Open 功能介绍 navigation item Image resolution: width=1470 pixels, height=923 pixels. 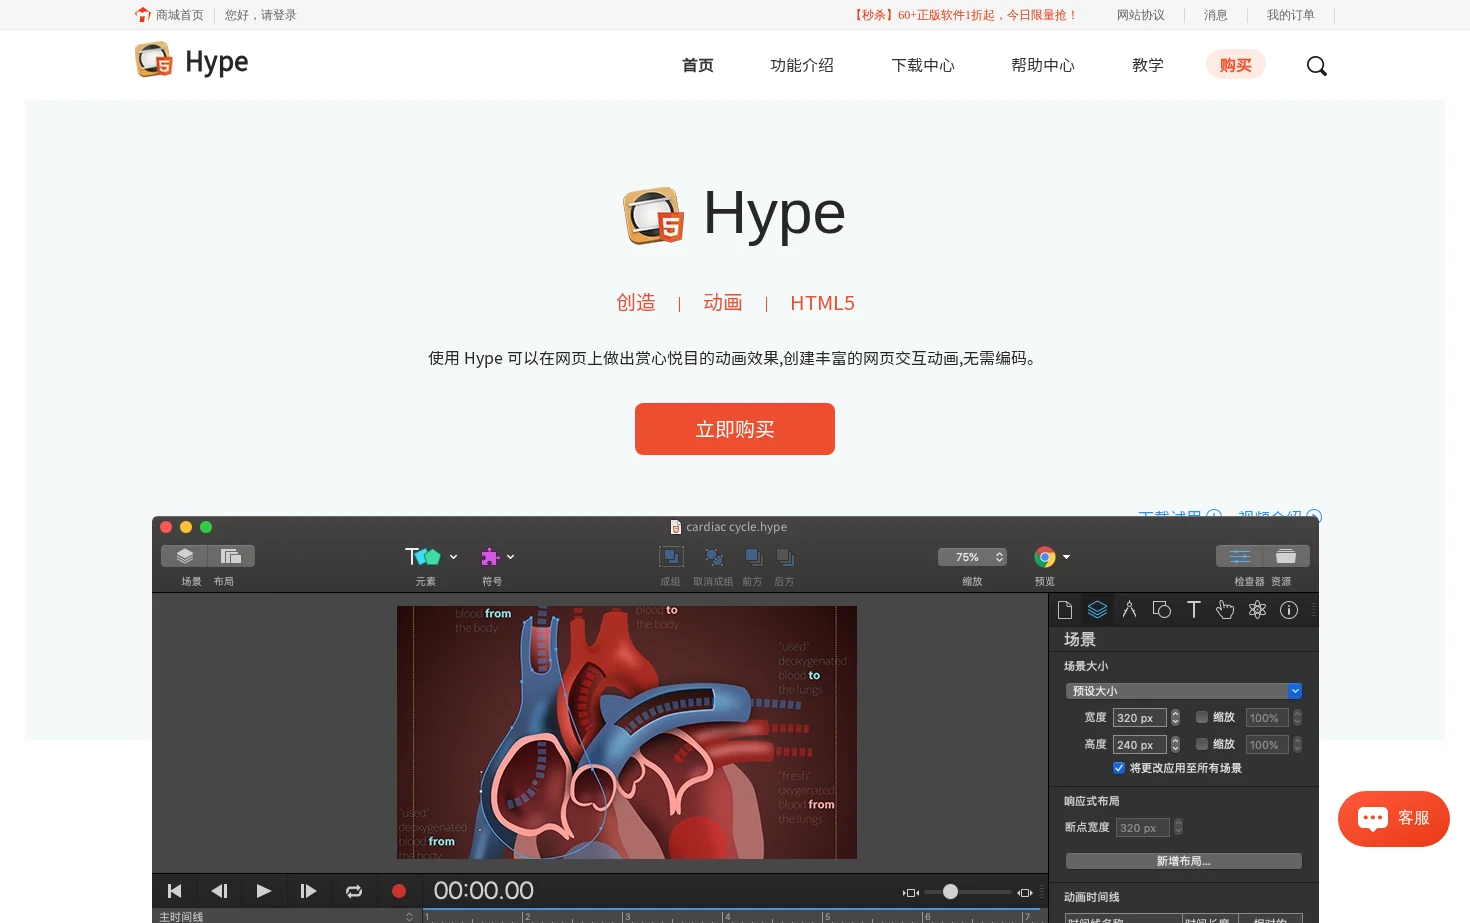(802, 65)
